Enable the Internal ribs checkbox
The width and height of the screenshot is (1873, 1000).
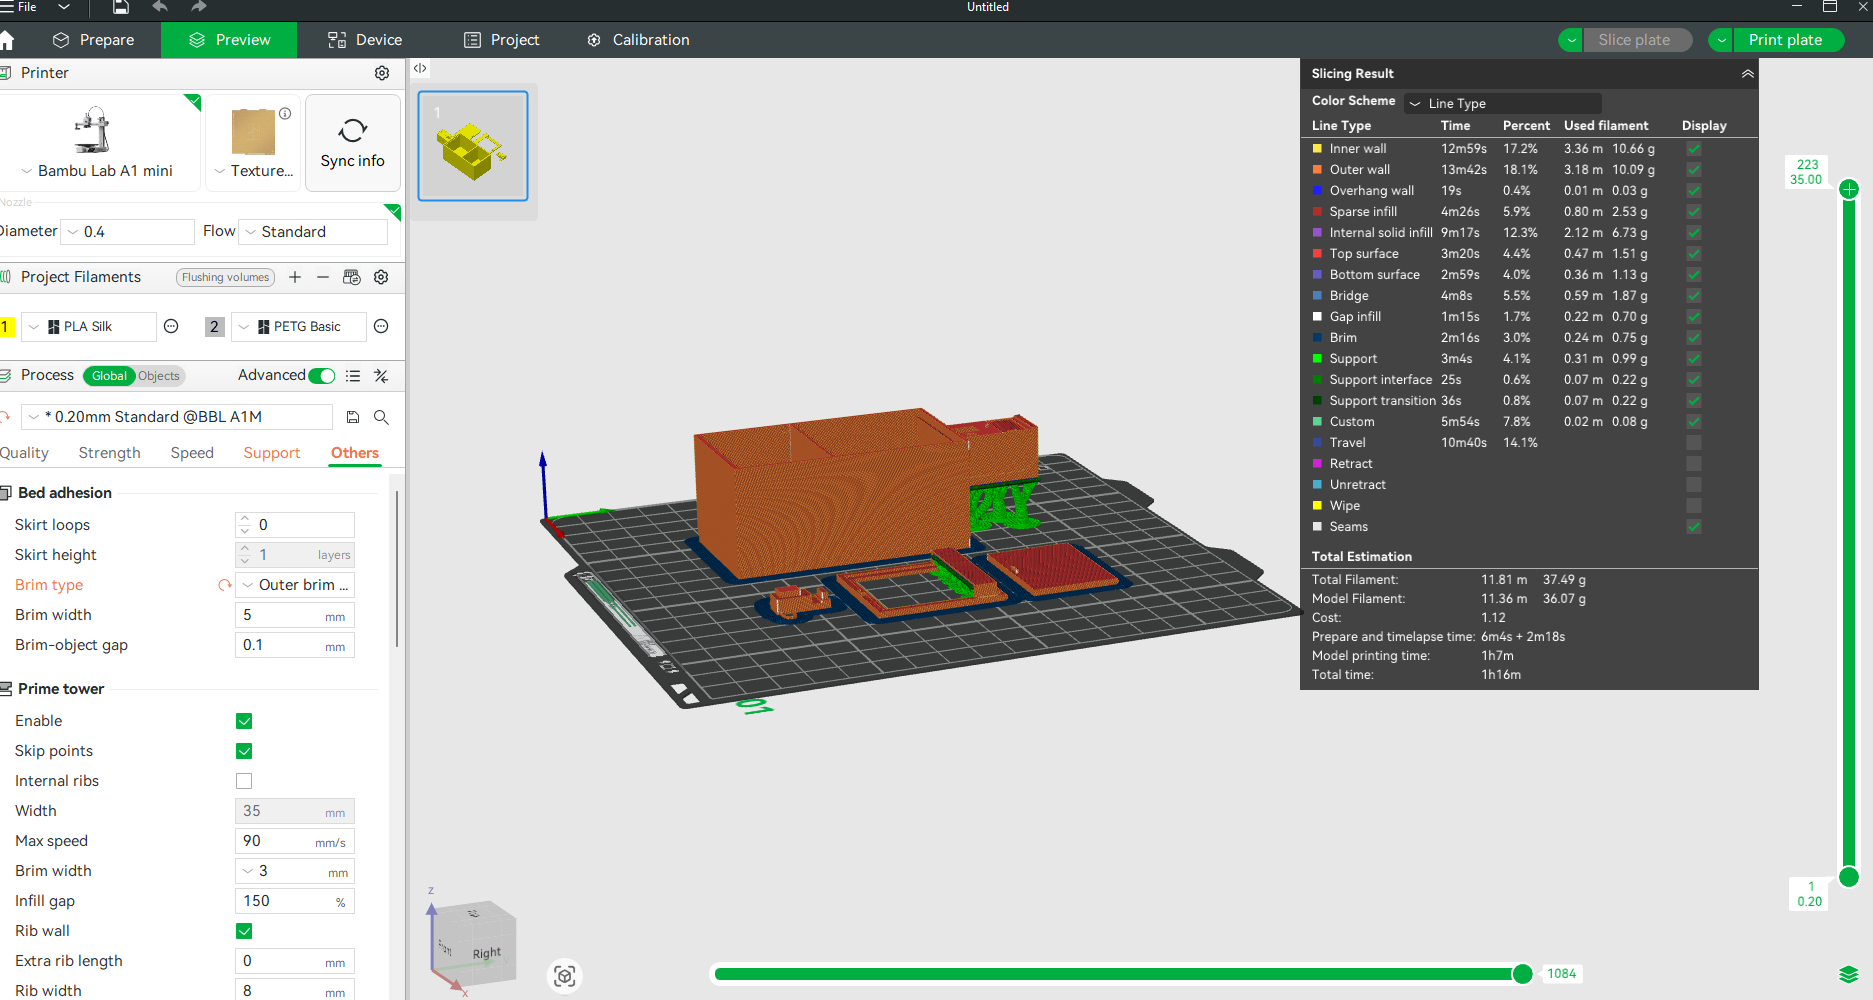244,781
